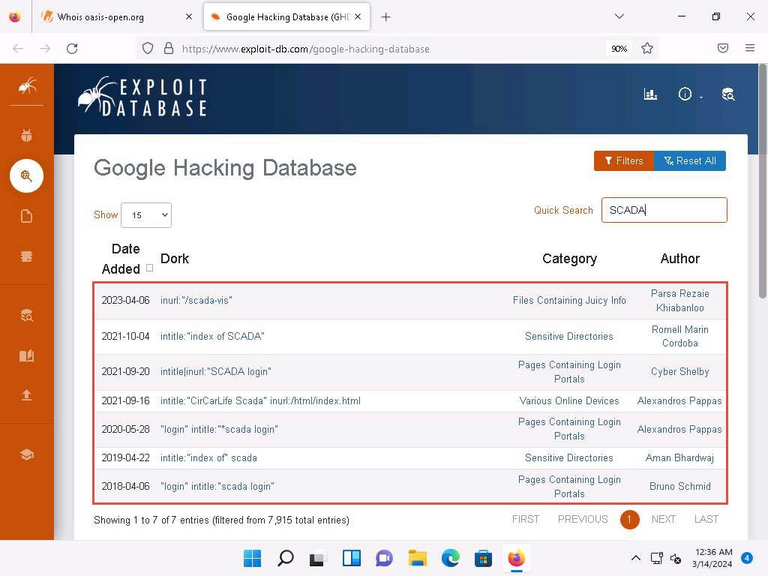Open the CirCarLife Scada dork
Image resolution: width=768 pixels, height=576 pixels.
(260, 401)
